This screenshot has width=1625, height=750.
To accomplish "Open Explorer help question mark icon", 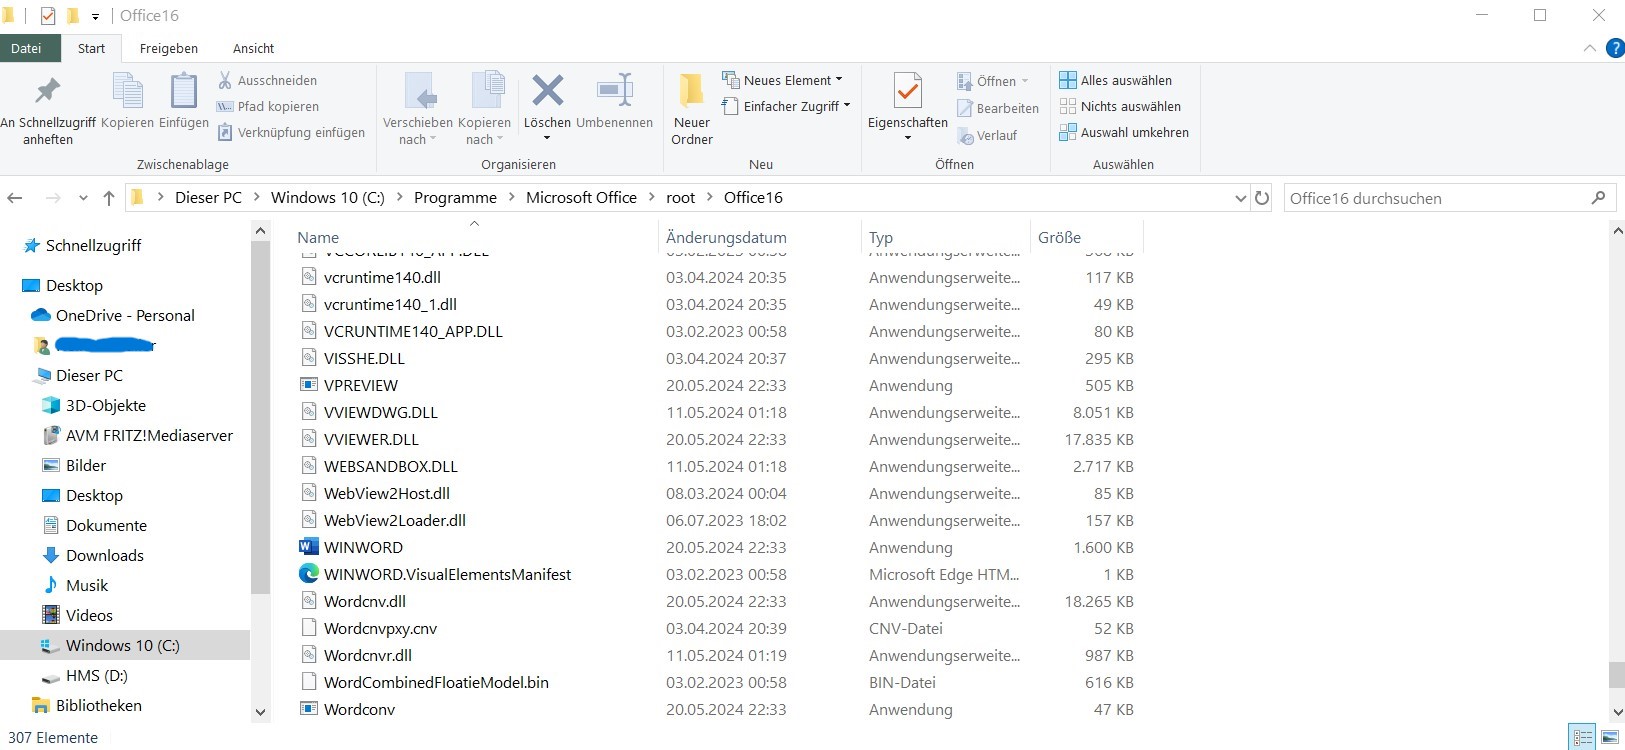I will pos(1615,48).
